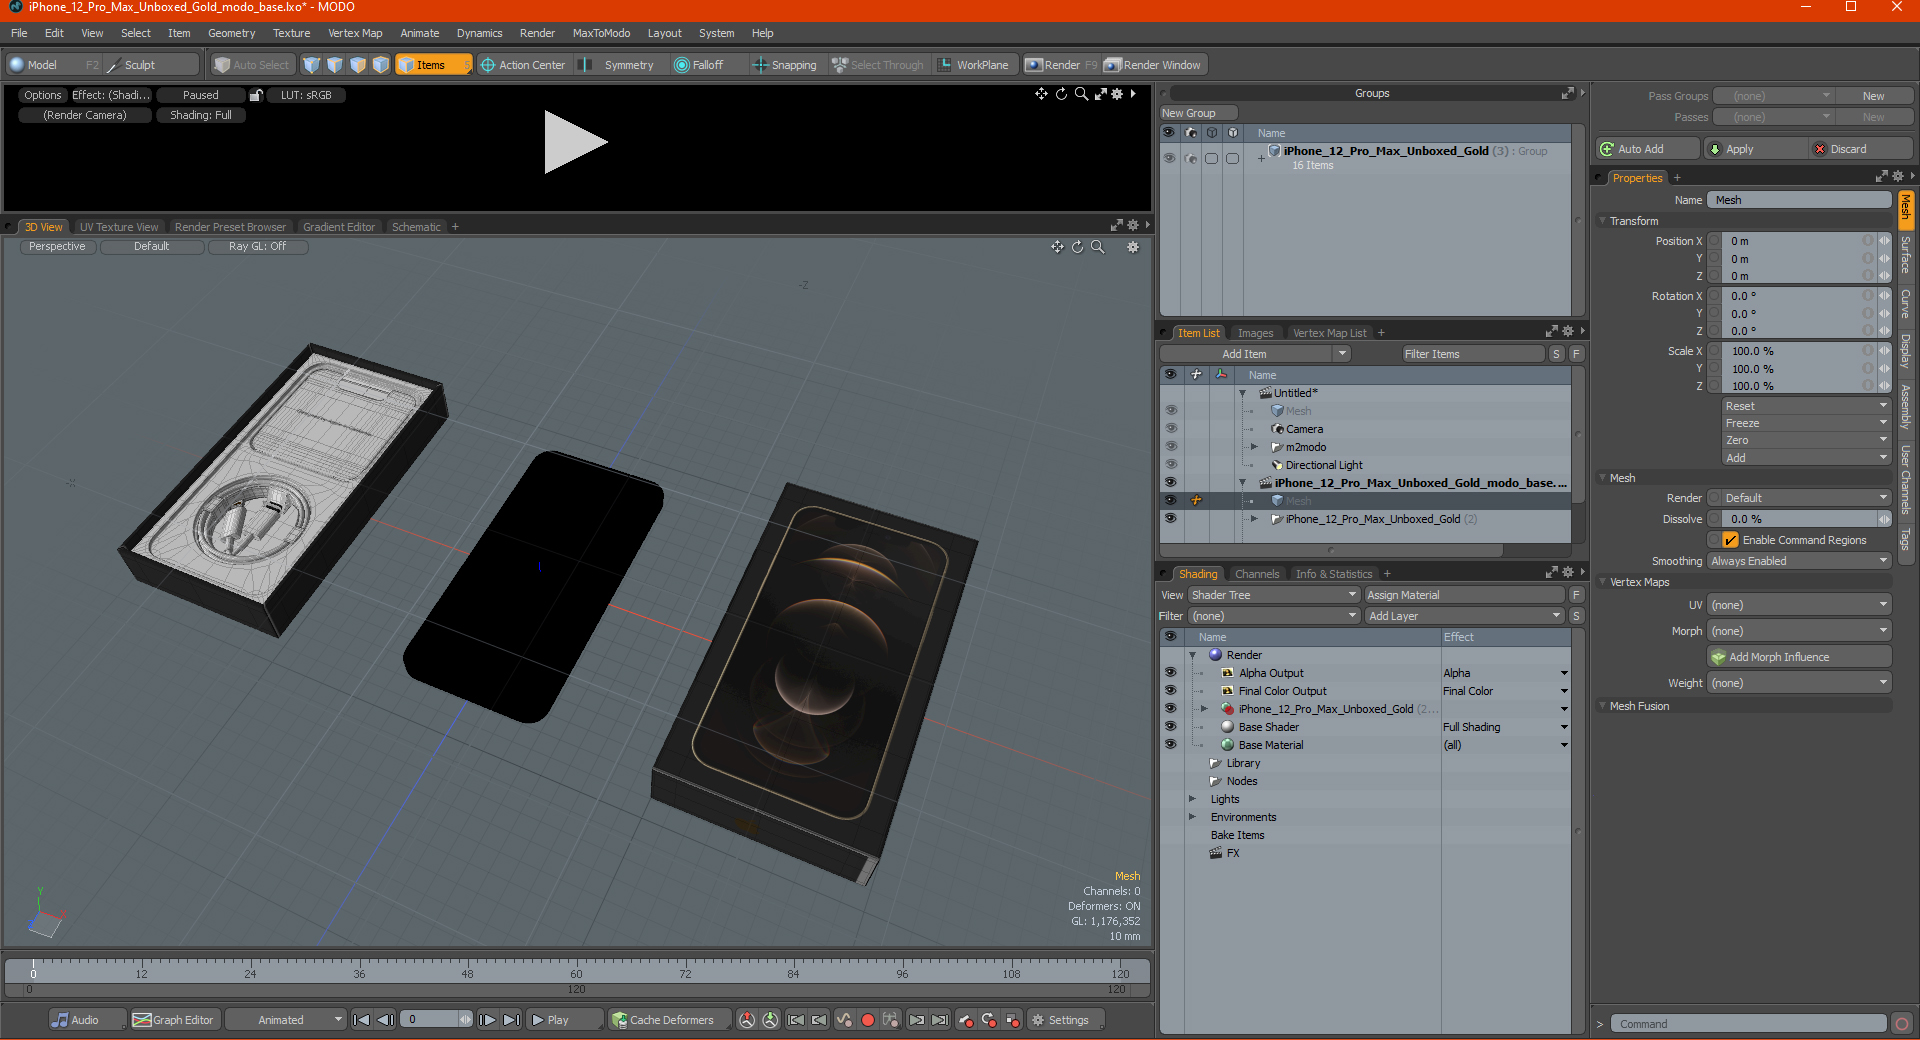This screenshot has width=1920, height=1040.
Task: Open the Geometry menu
Action: tap(232, 33)
